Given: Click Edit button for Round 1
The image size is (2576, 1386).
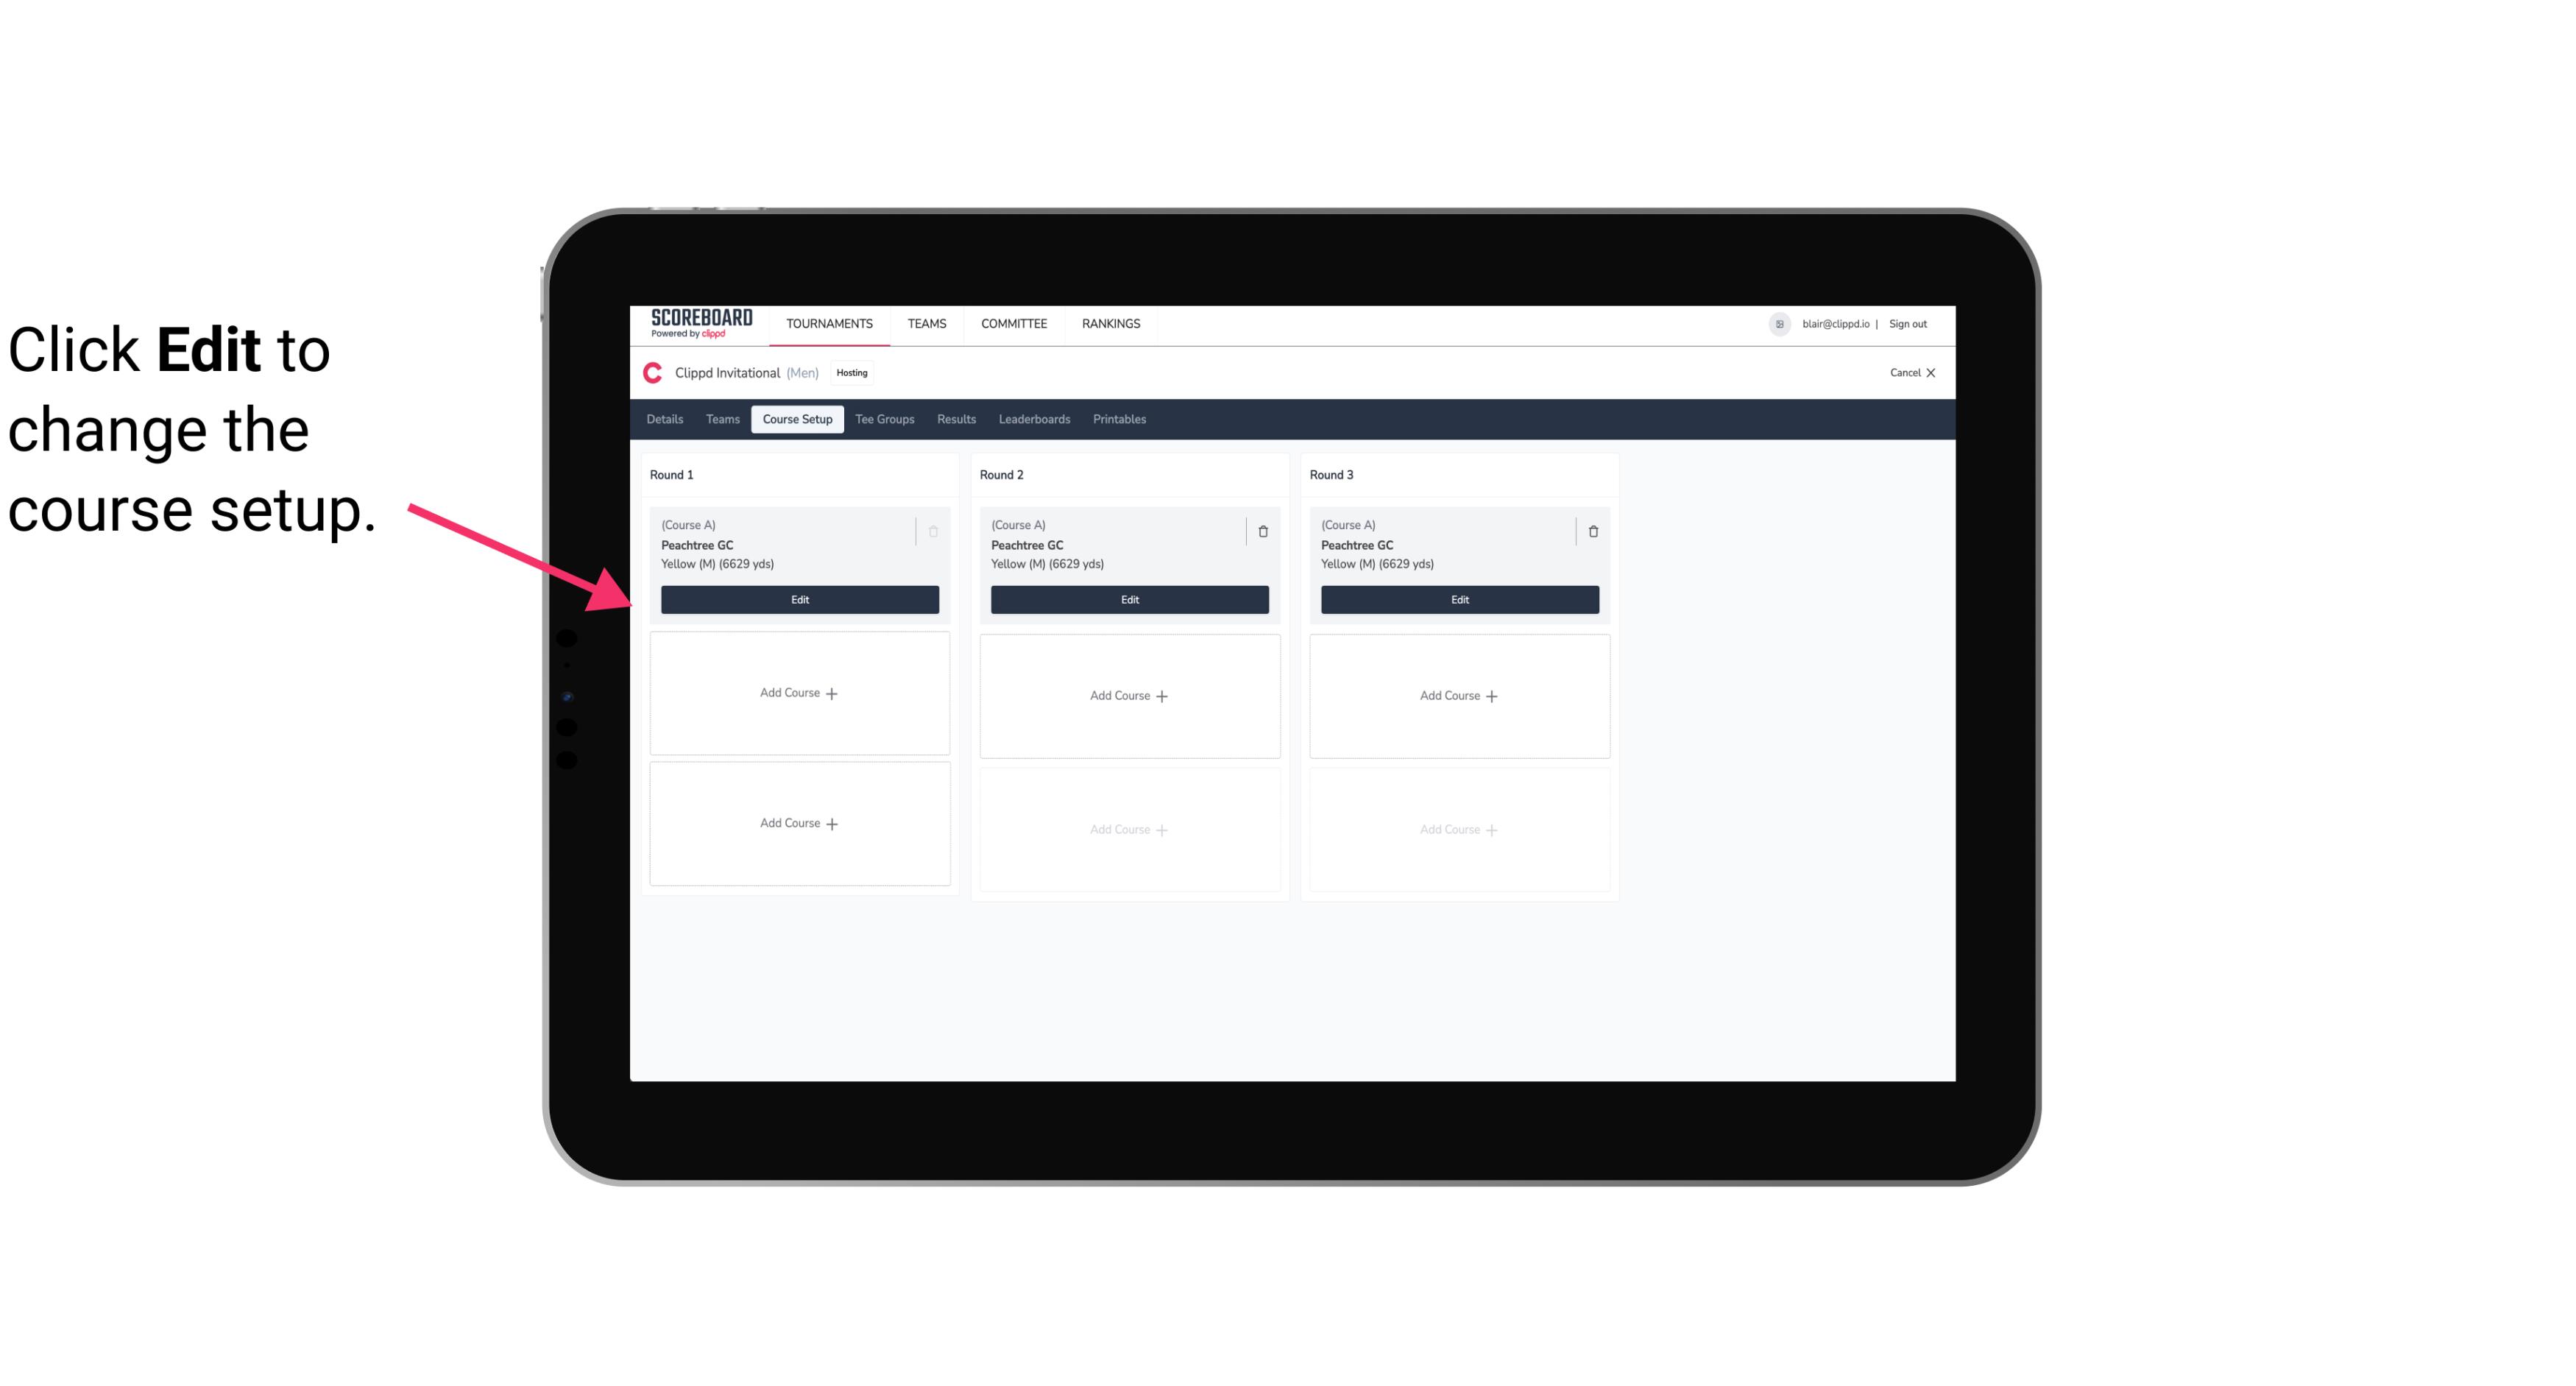Looking at the screenshot, I should point(799,598).
